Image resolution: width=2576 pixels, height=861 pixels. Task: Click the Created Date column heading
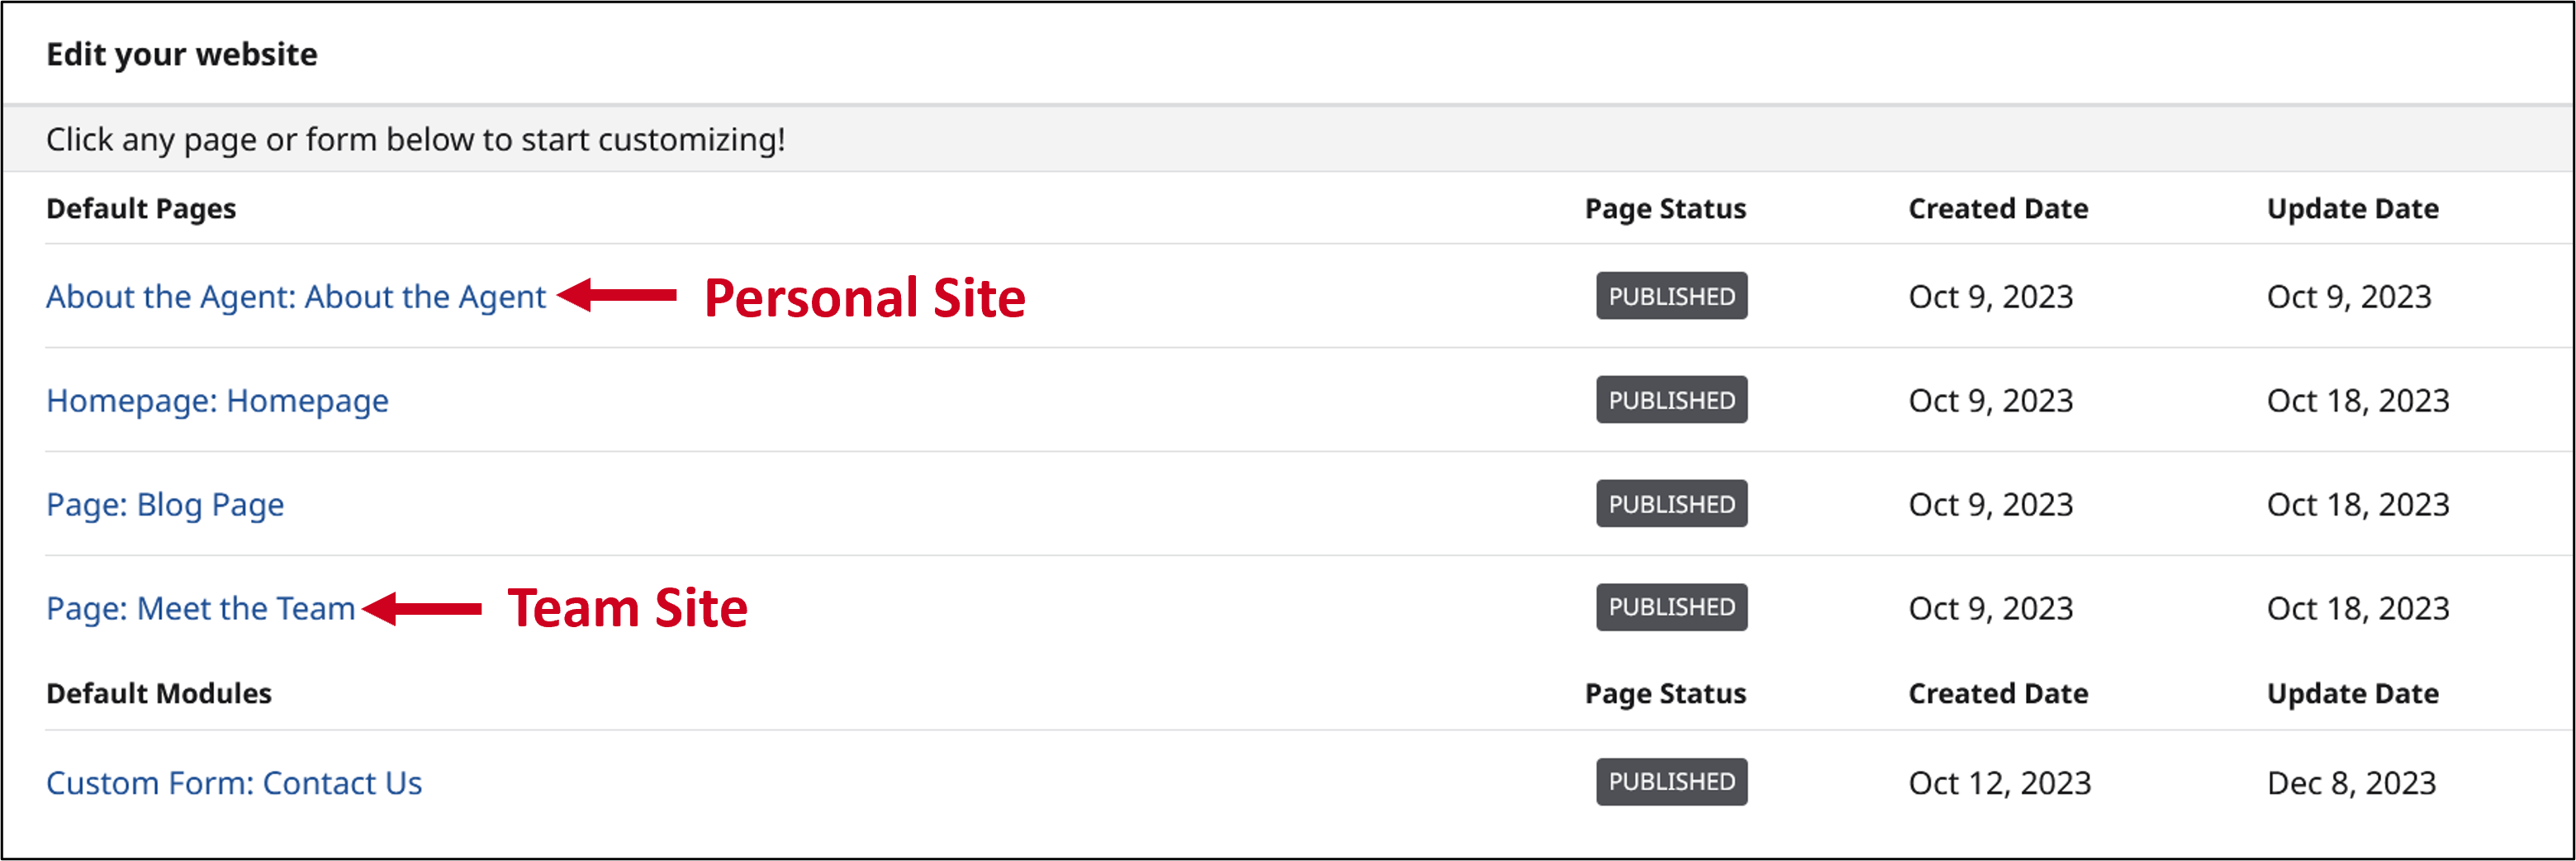coord(1996,209)
